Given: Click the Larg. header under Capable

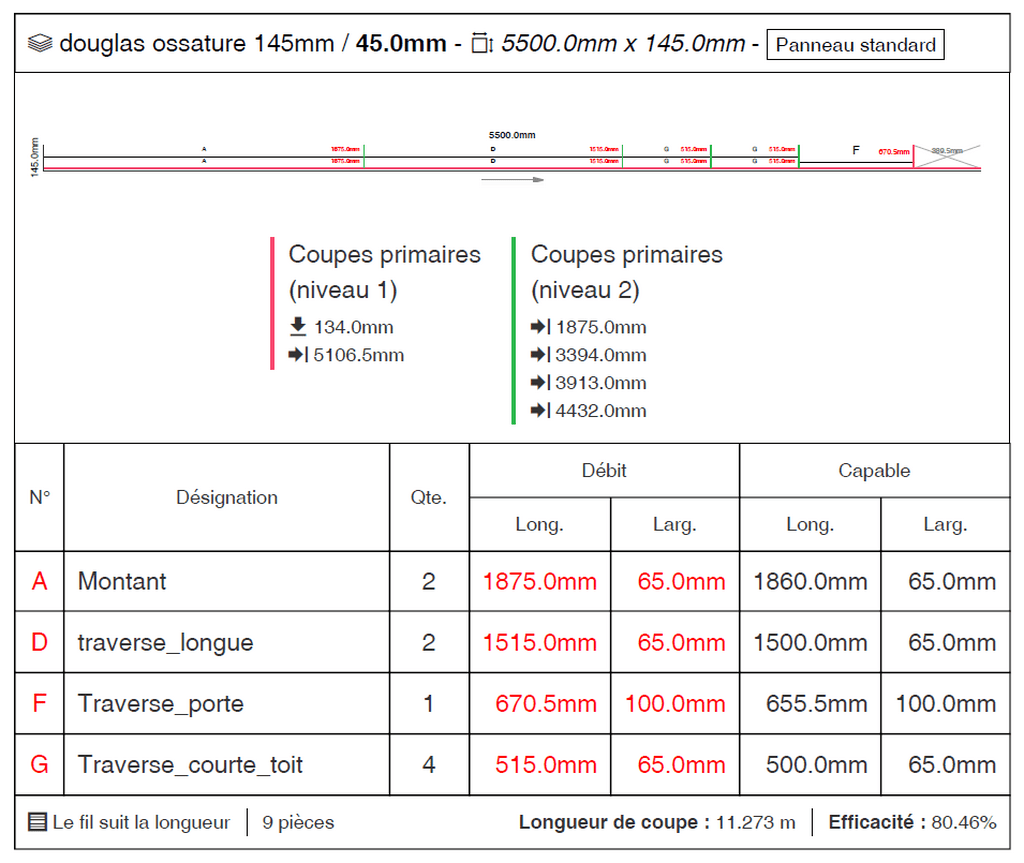Looking at the screenshot, I should [x=945, y=525].
